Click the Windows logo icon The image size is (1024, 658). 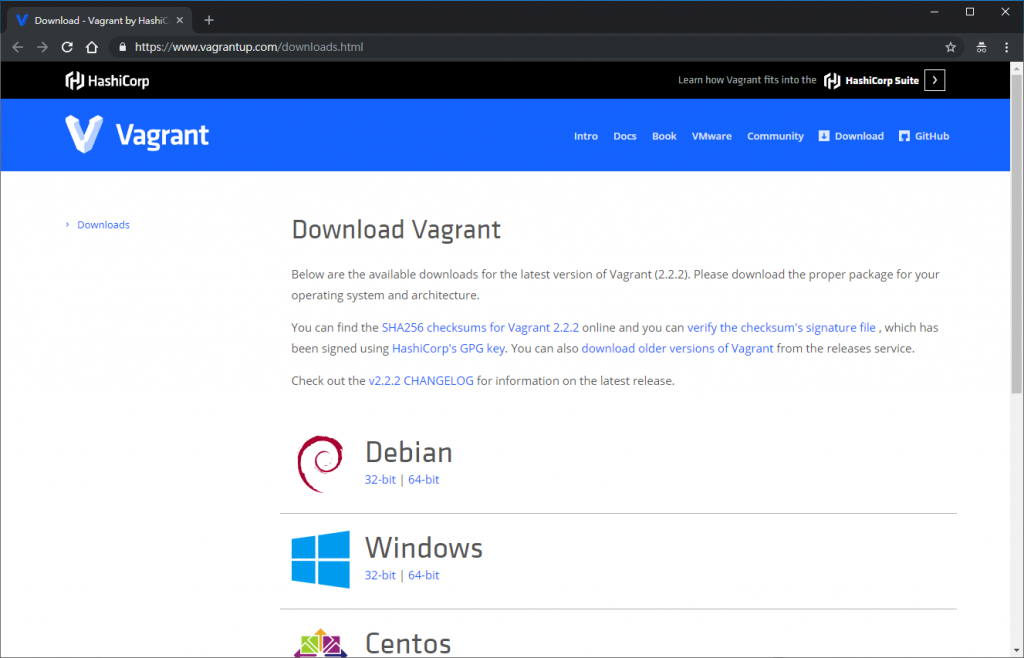pos(321,559)
